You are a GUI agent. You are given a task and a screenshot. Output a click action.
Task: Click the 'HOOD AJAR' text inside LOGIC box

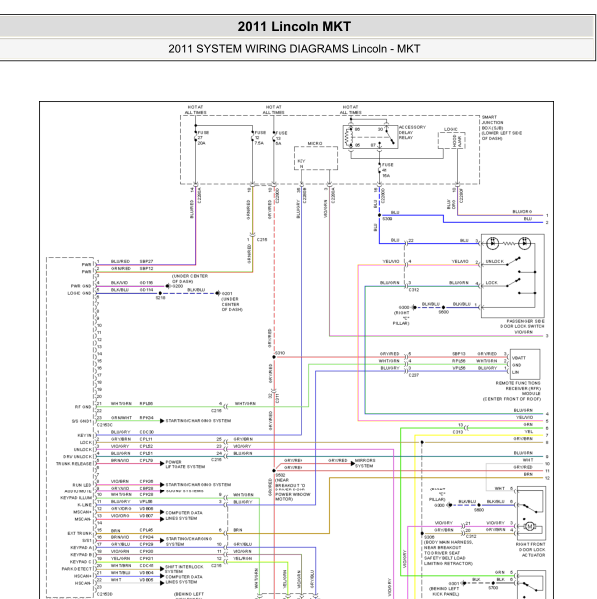pos(457,141)
